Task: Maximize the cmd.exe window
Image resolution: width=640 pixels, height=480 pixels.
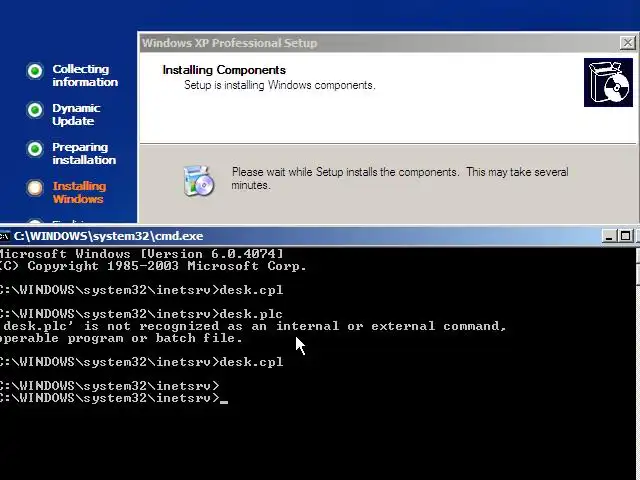Action: tap(625, 236)
